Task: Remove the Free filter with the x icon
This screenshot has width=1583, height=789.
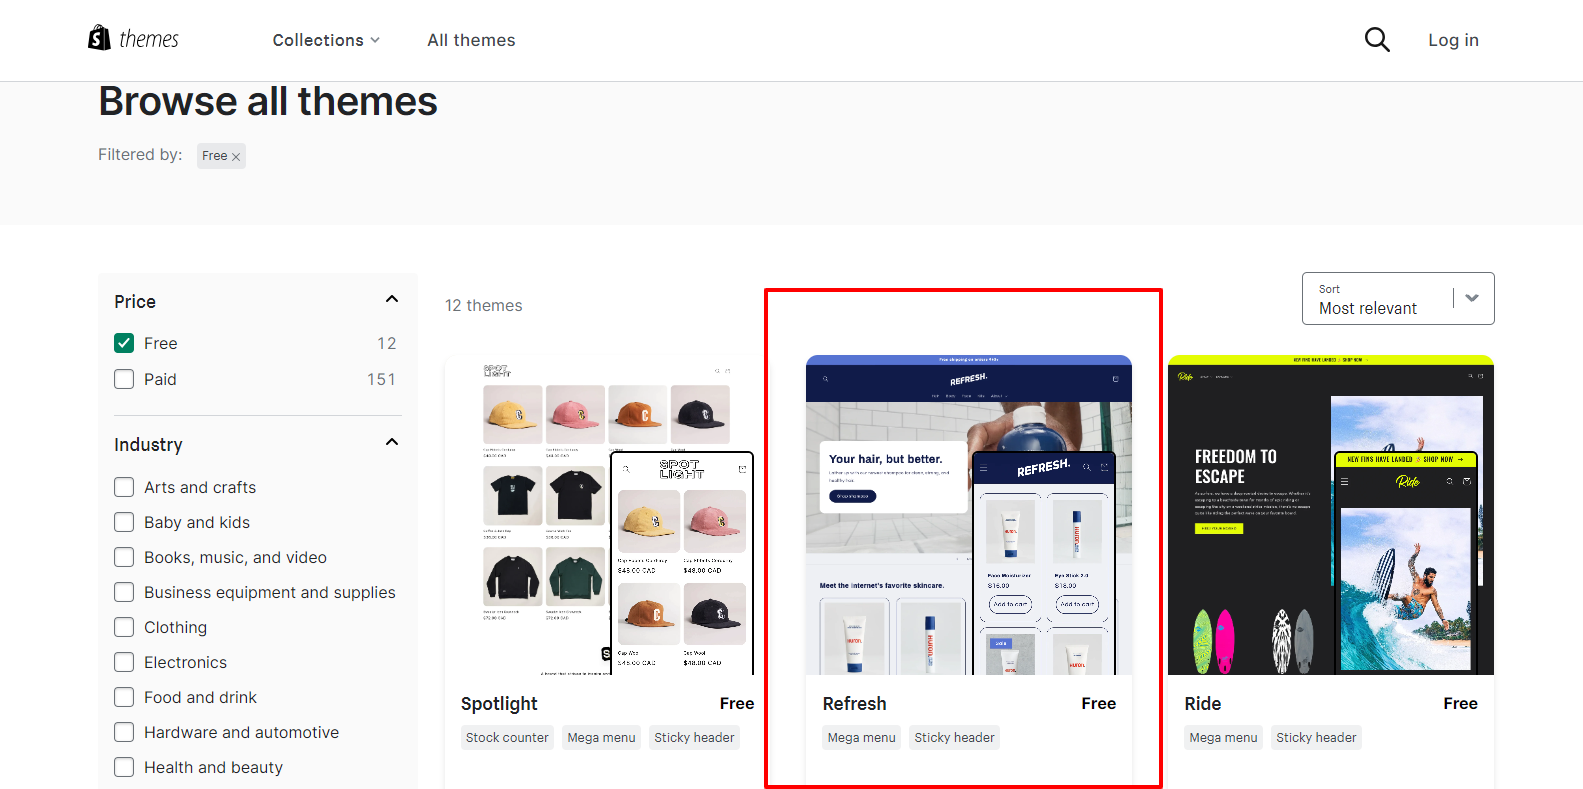Action: tap(236, 157)
